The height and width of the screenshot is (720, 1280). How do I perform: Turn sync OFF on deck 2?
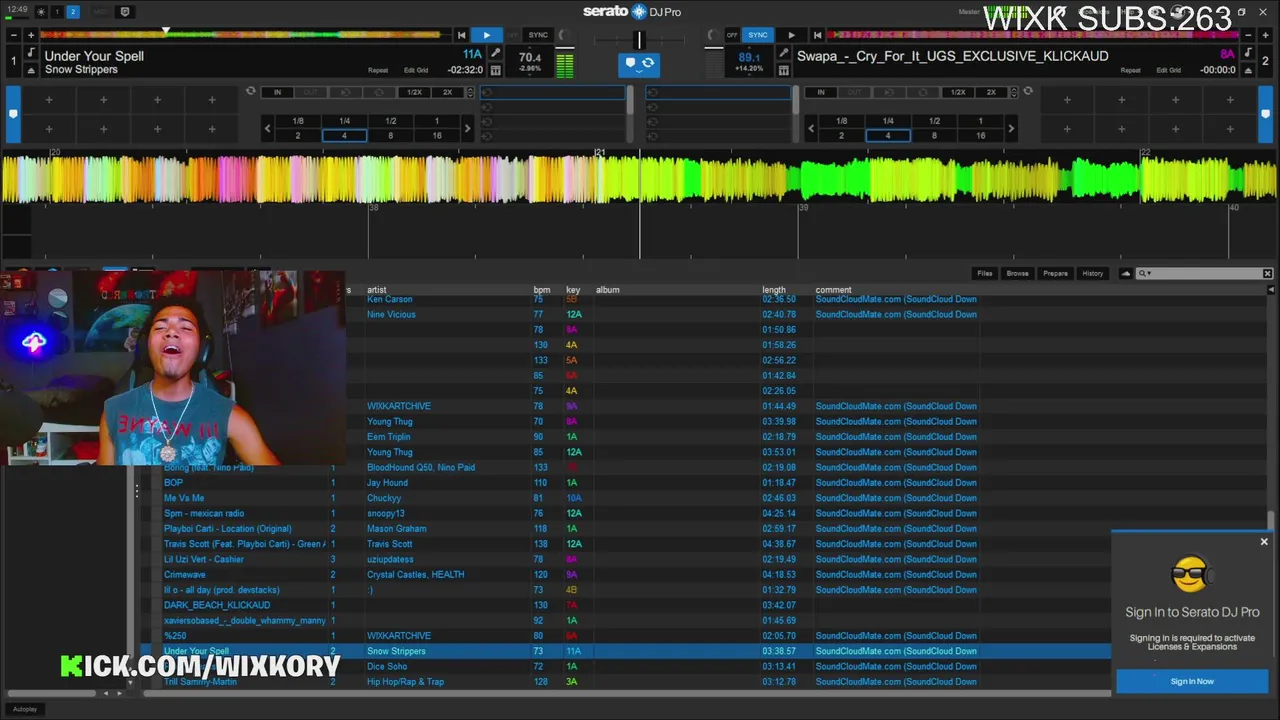tap(732, 35)
